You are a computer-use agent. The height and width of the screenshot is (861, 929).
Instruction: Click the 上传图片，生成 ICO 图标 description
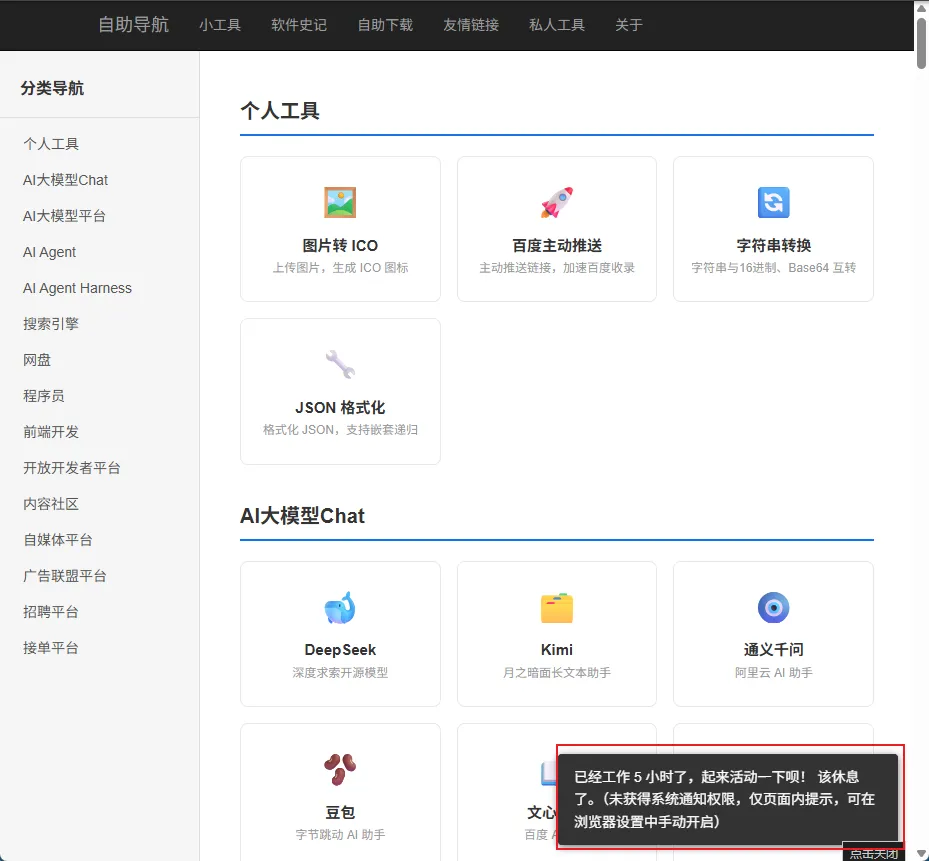pos(340,268)
